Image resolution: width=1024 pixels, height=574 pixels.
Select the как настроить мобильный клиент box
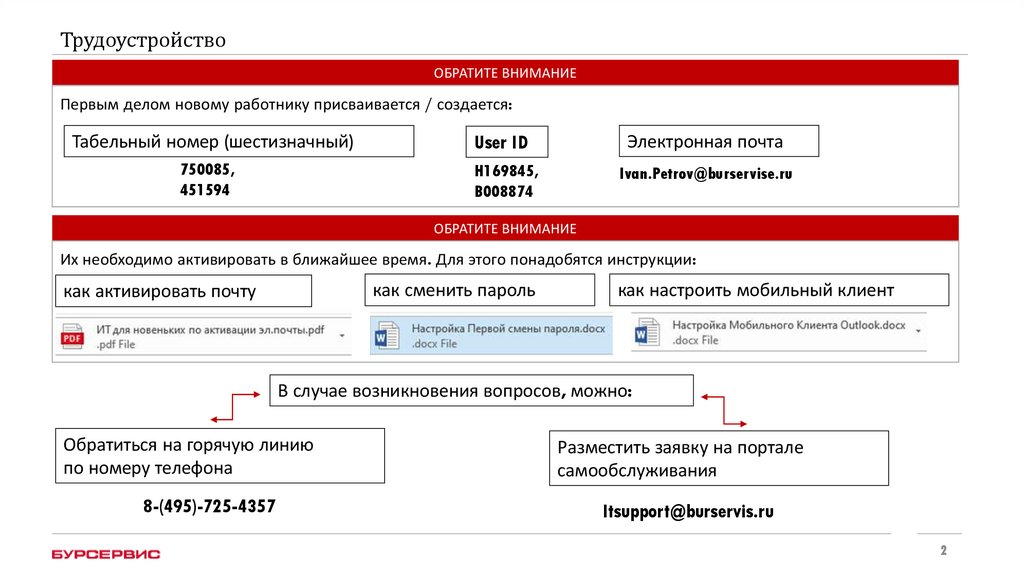pos(779,290)
